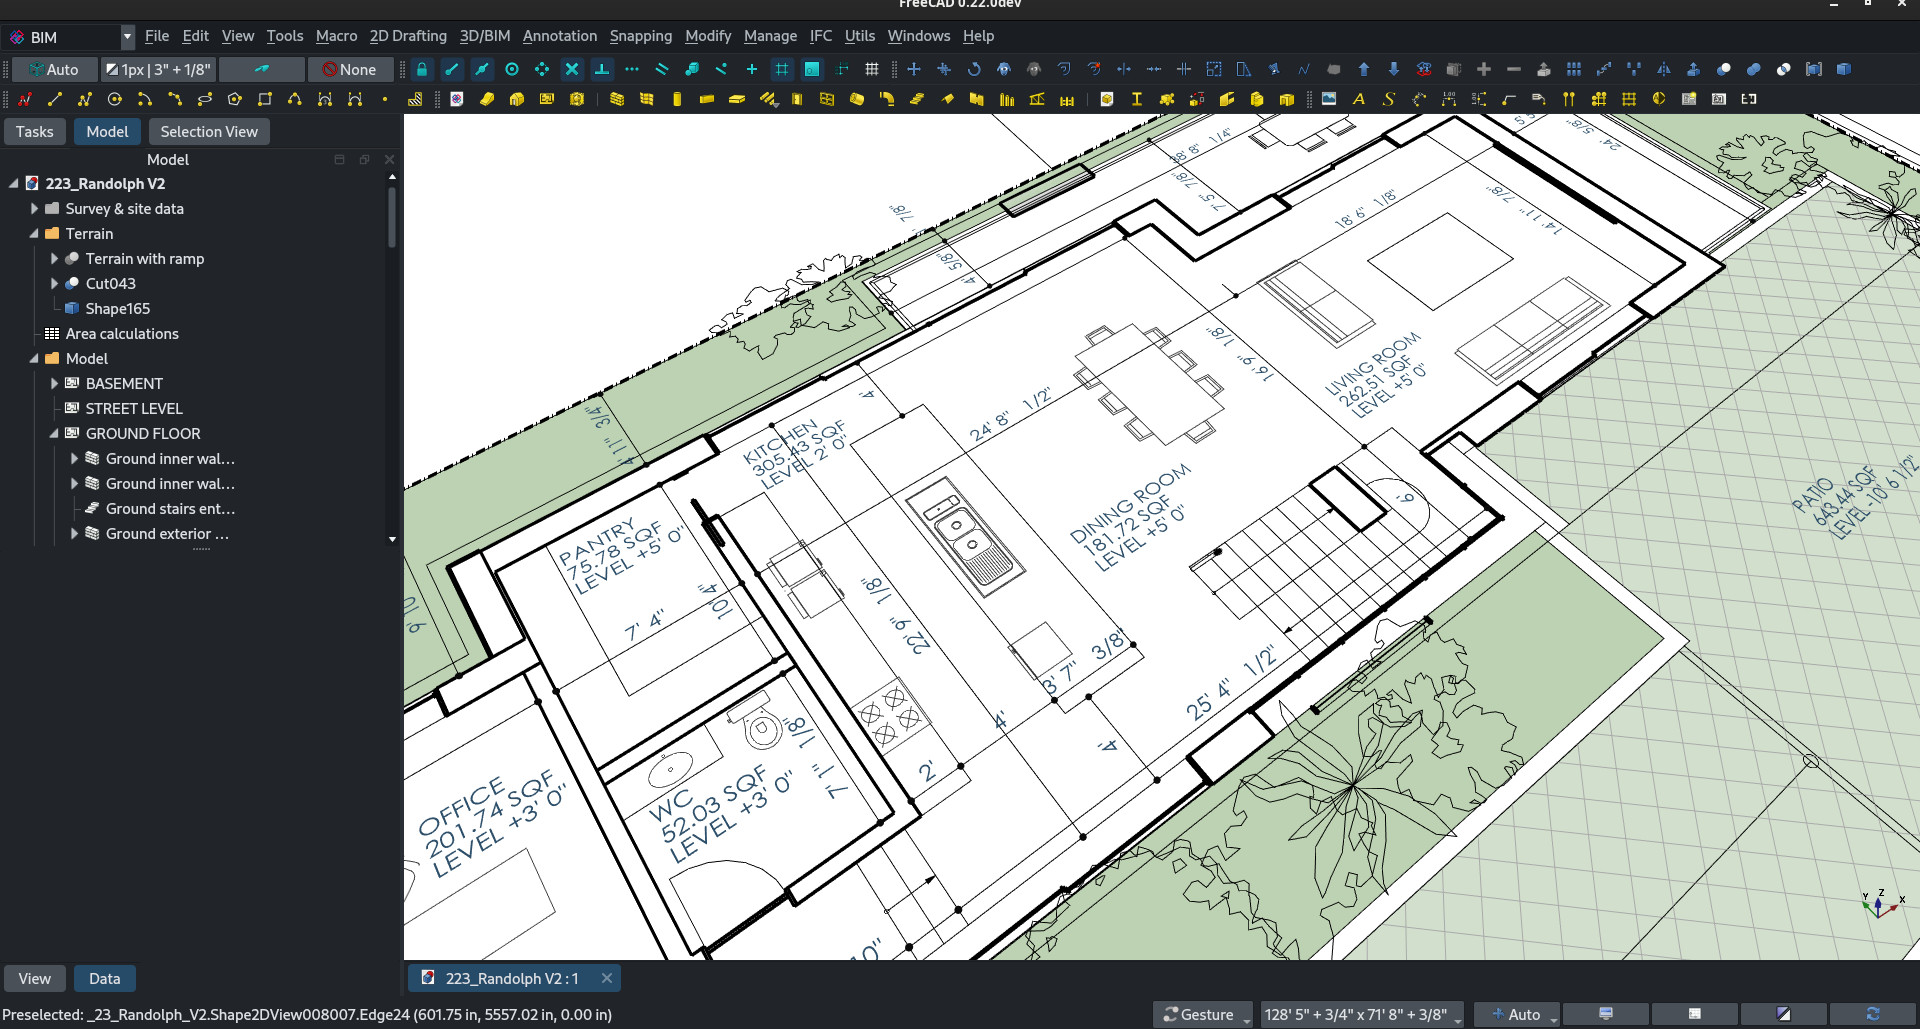1920x1029 pixels.
Task: Open the workbench selector dropdown
Action: [x=126, y=37]
